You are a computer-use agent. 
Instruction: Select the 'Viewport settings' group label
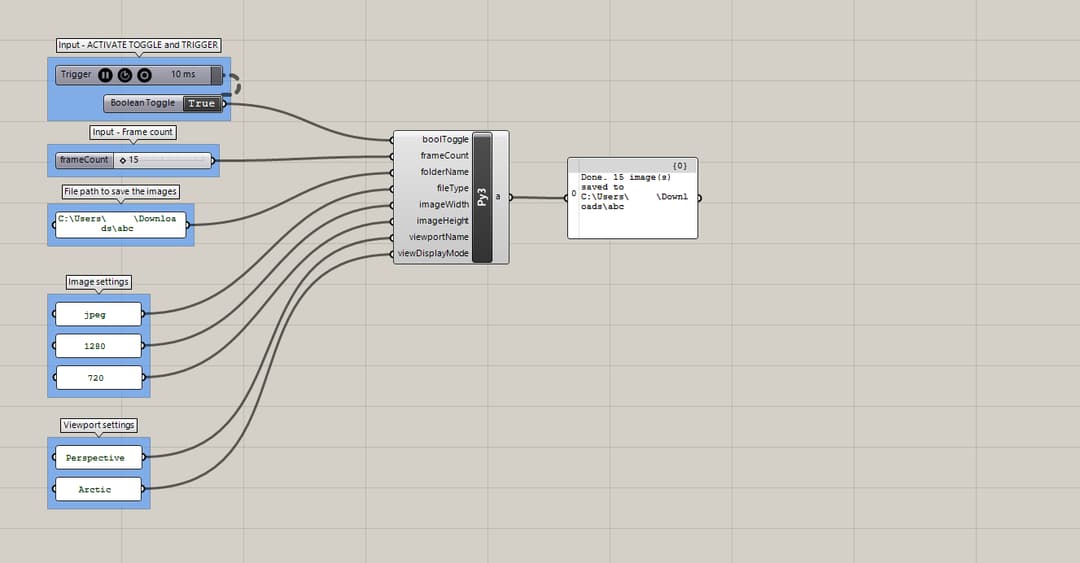pos(98,425)
